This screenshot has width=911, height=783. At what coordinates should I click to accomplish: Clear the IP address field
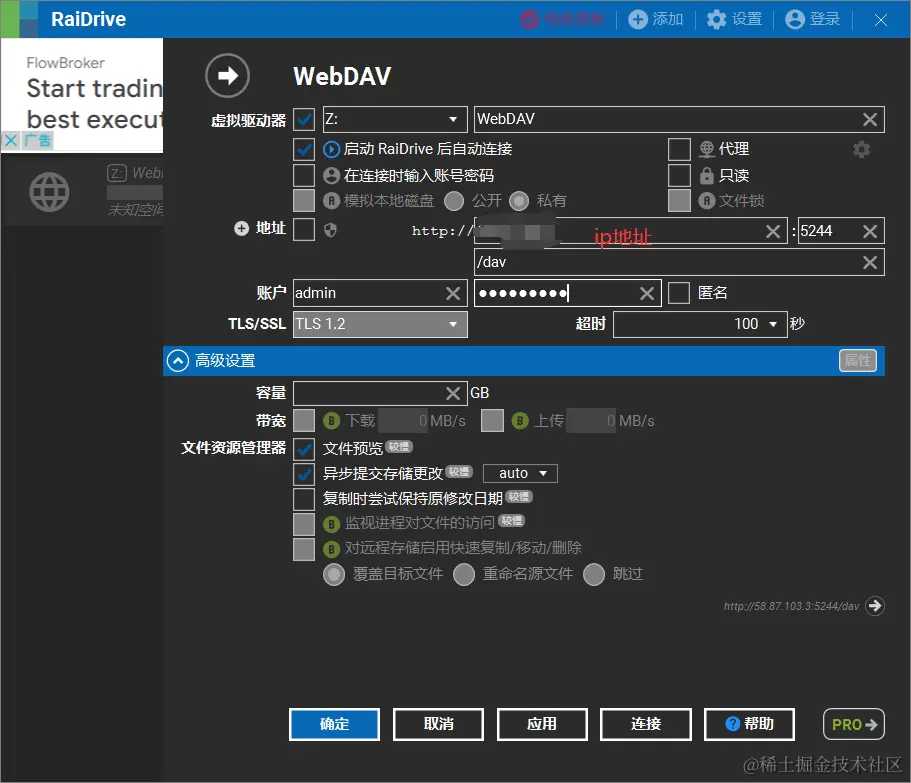[773, 231]
